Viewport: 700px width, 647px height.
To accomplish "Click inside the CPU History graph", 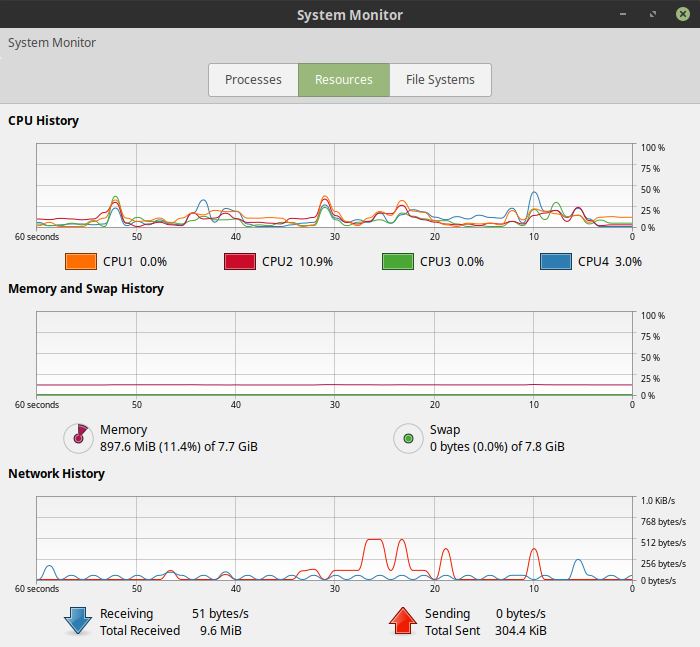I will click(335, 186).
